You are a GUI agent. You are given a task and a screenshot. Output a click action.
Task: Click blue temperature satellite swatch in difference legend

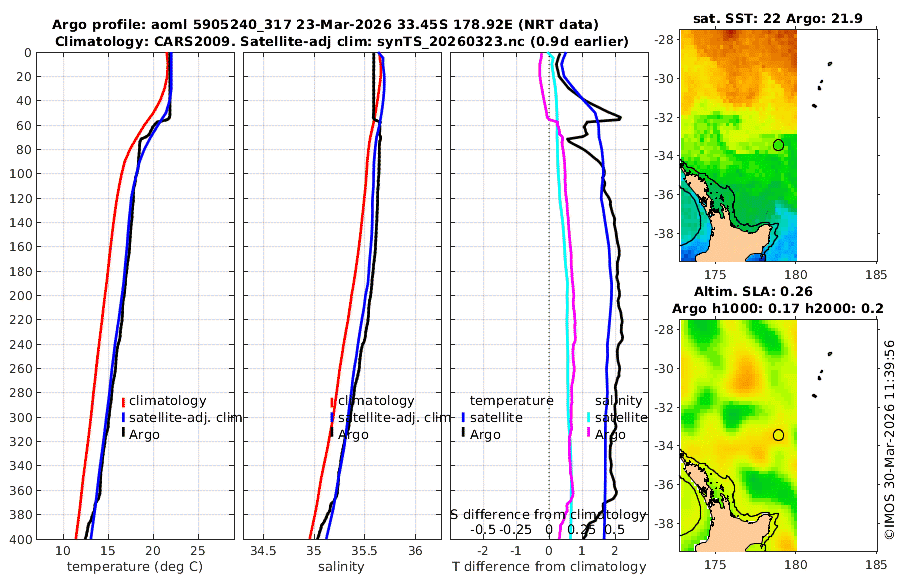click(x=463, y=418)
